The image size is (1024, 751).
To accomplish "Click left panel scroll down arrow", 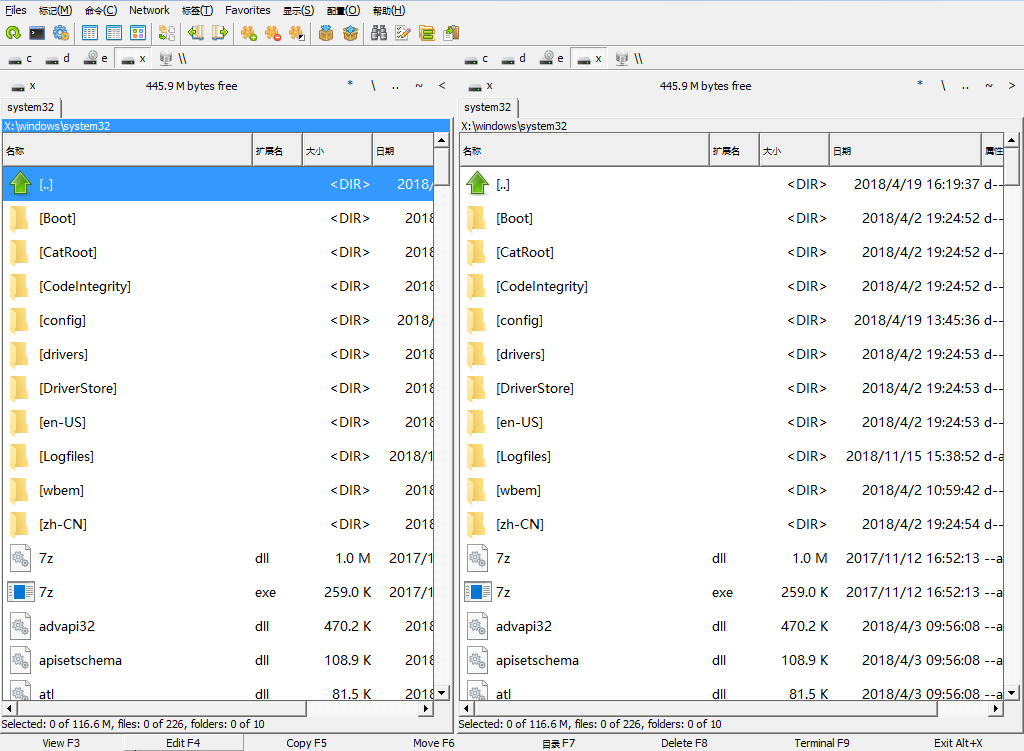I will [x=442, y=693].
